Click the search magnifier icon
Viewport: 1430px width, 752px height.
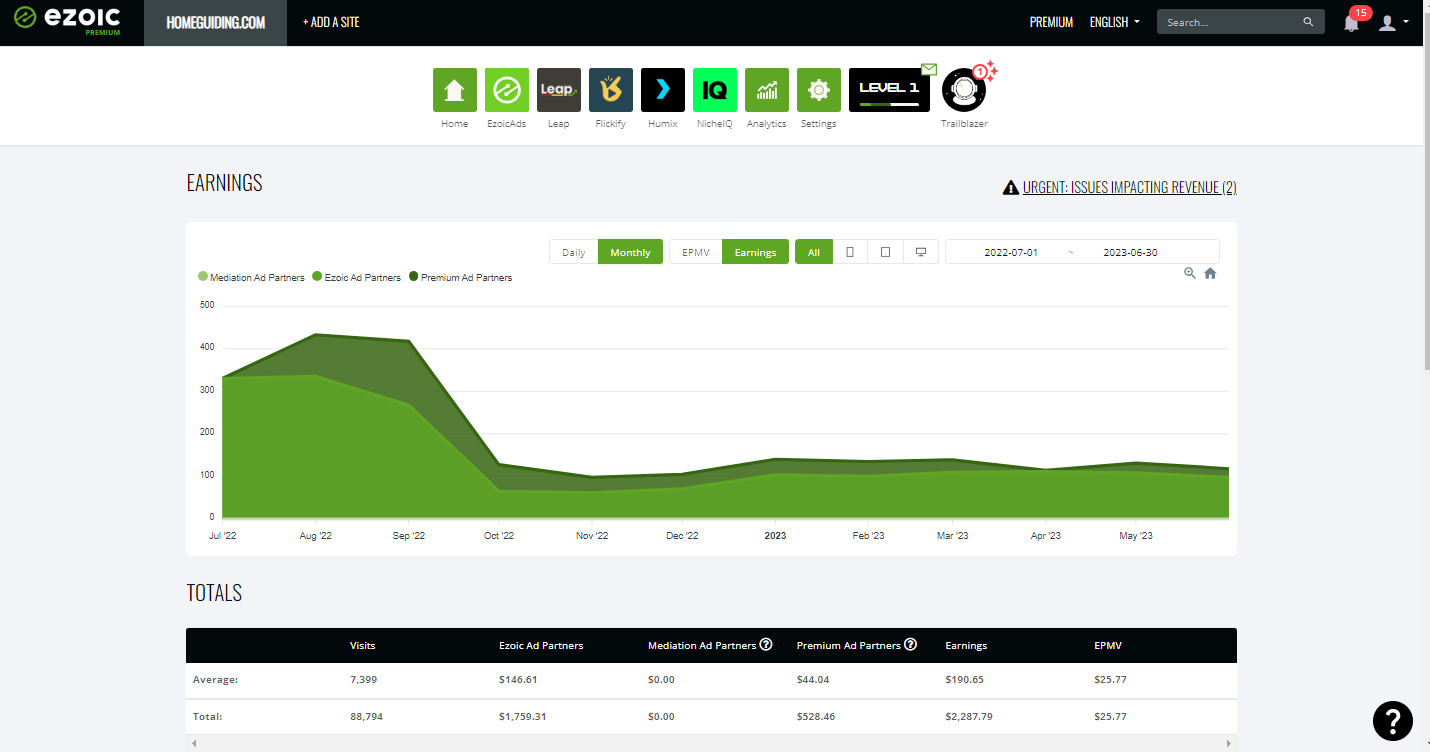coord(1308,22)
